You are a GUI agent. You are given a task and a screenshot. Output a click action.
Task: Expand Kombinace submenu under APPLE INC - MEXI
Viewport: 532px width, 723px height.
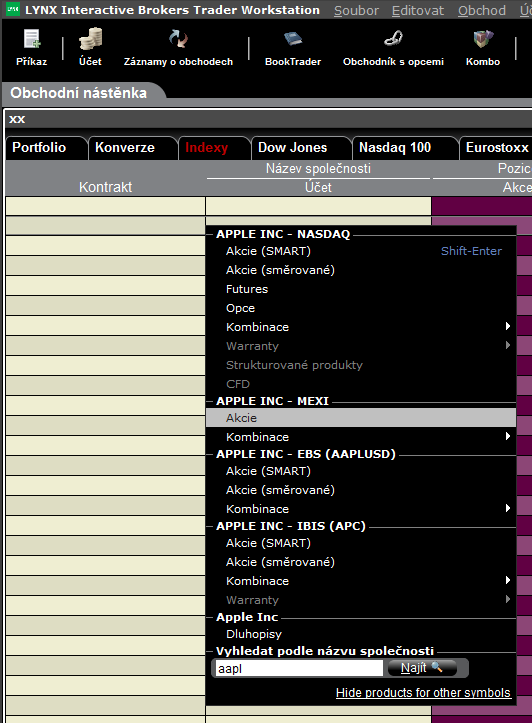pyautogui.click(x=361, y=437)
